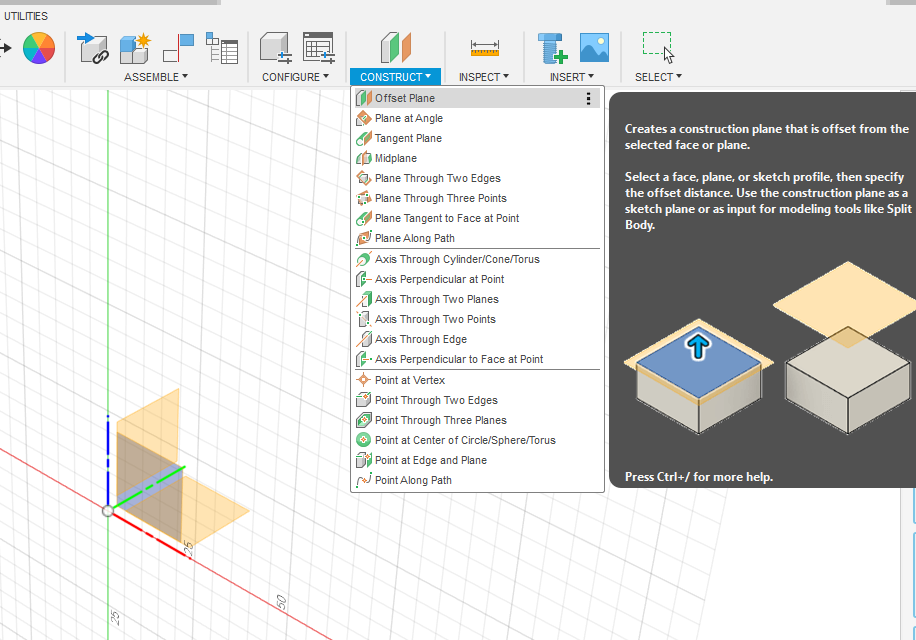This screenshot has width=916, height=640.
Task: Open the Utilities tab
Action: point(26,16)
